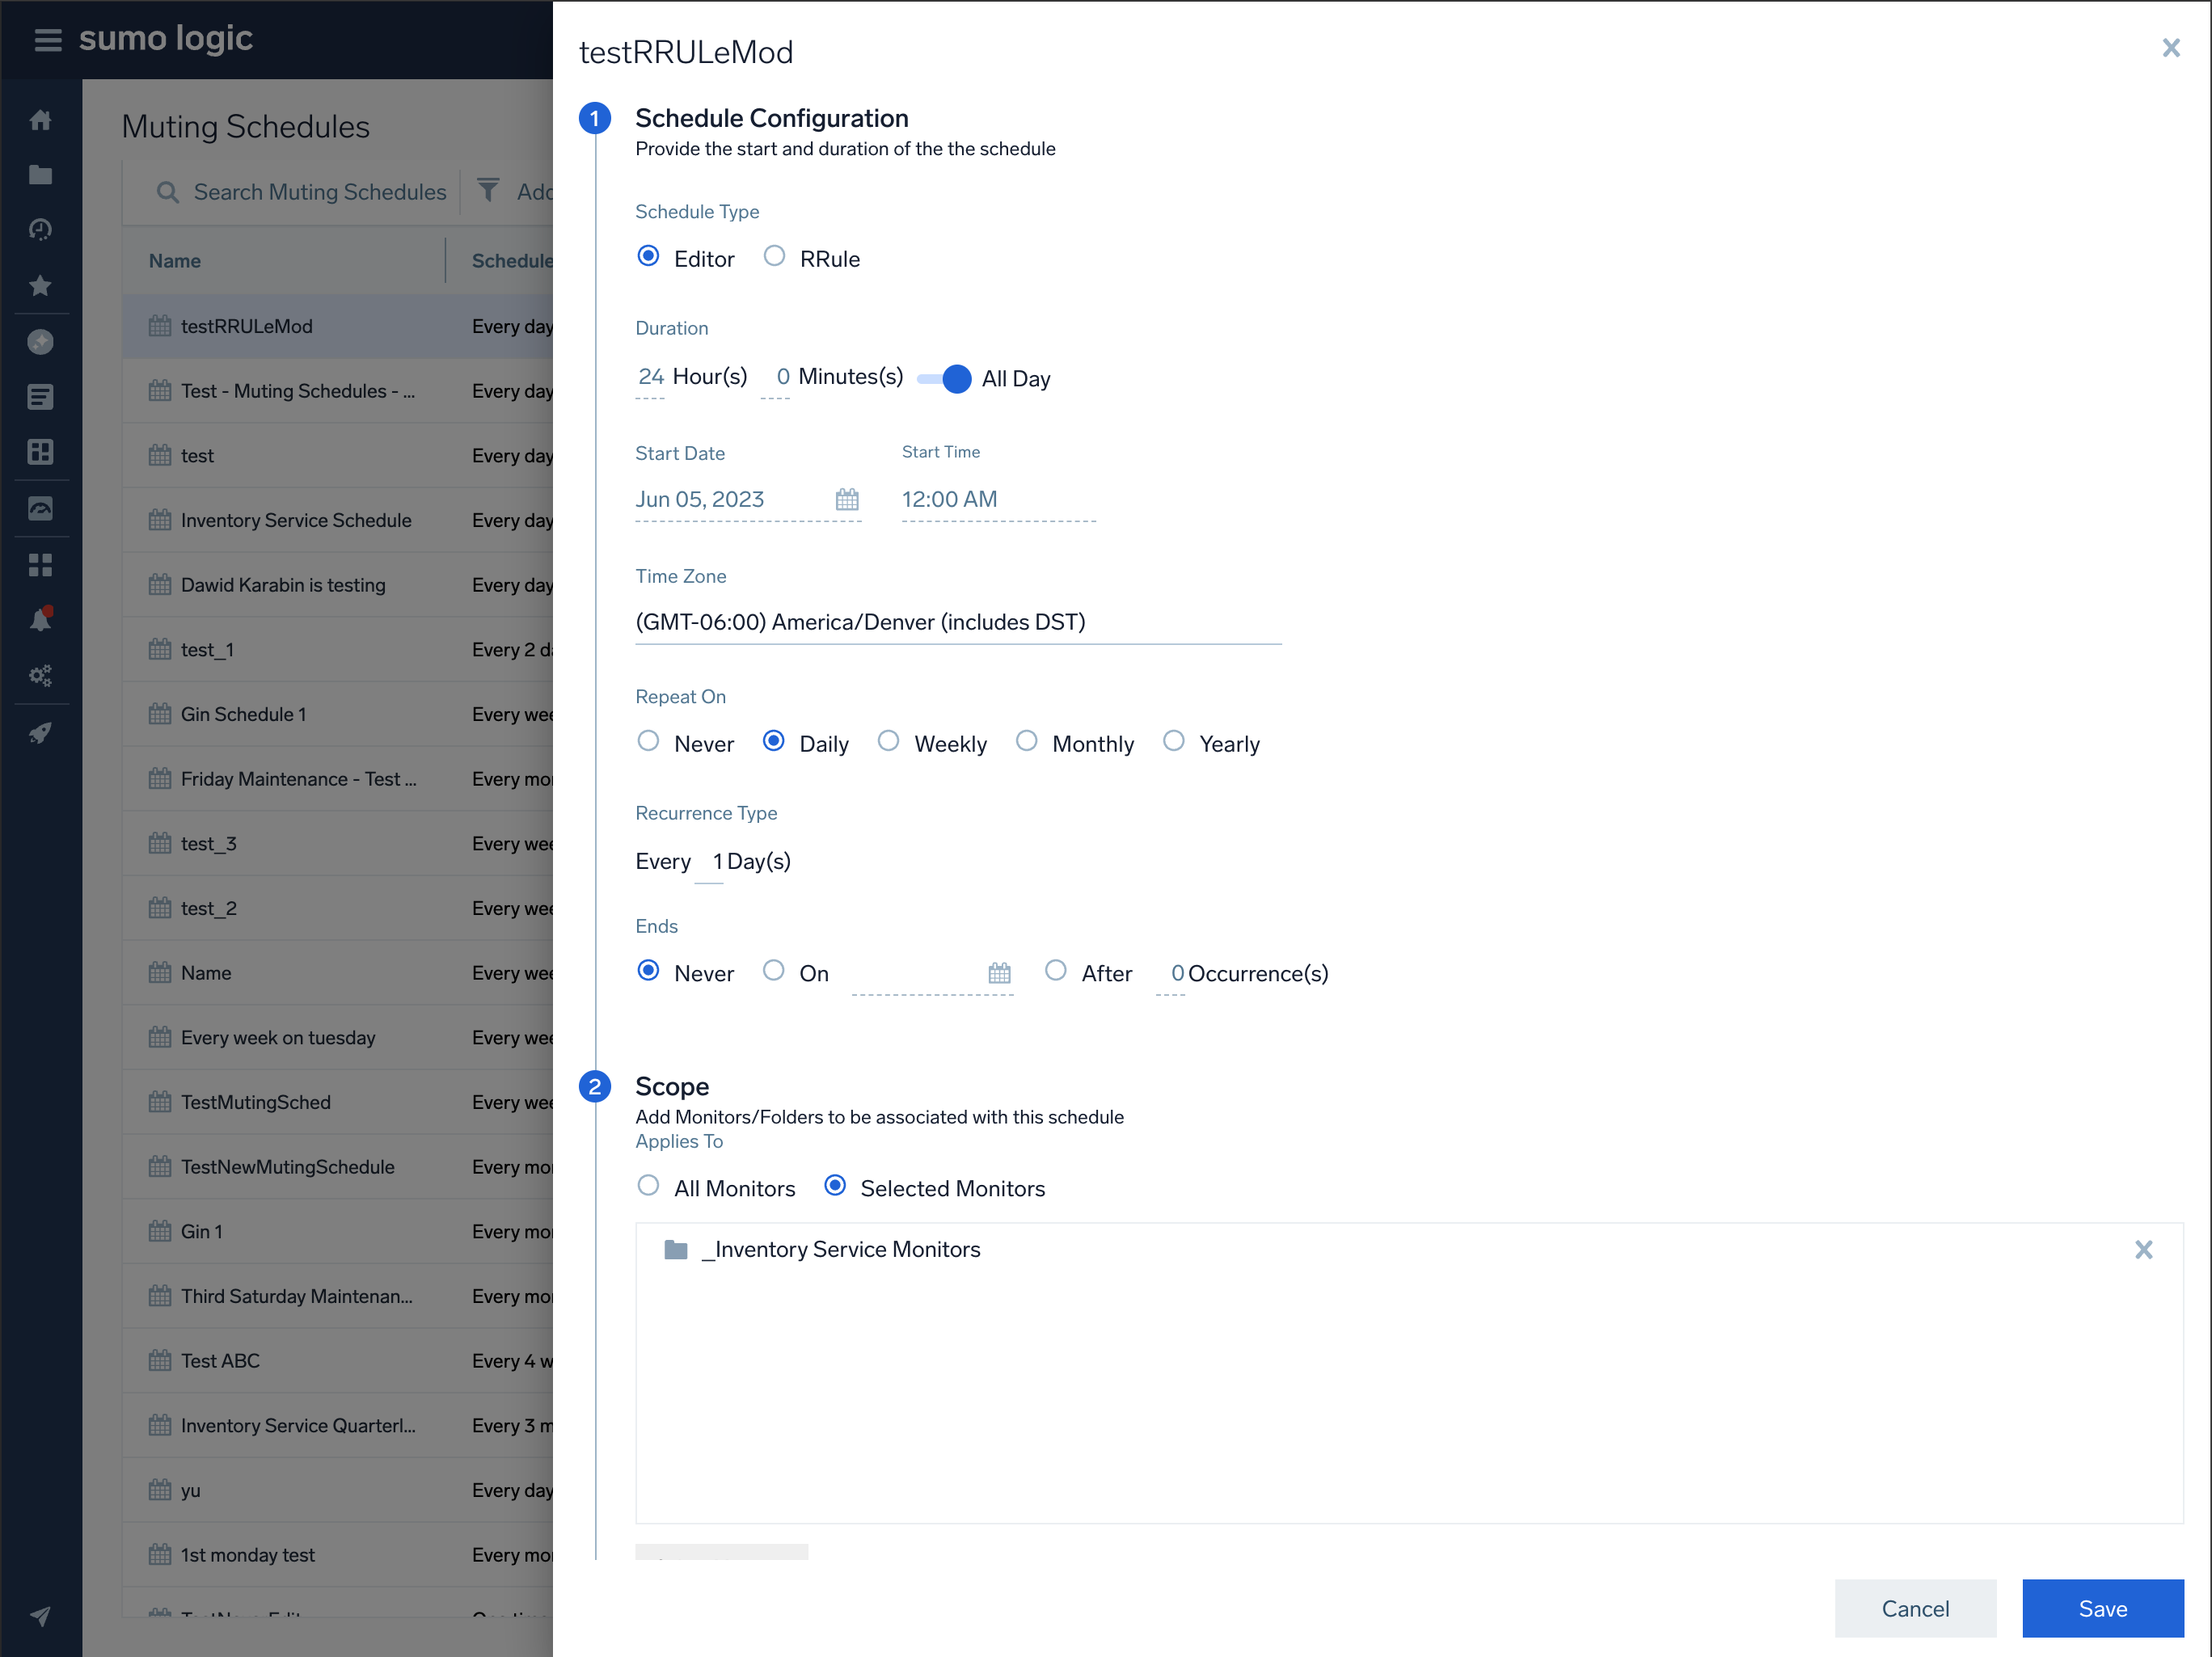Click the filter funnel icon near search
Screen dimensions: 2212x1657
pos(488,191)
